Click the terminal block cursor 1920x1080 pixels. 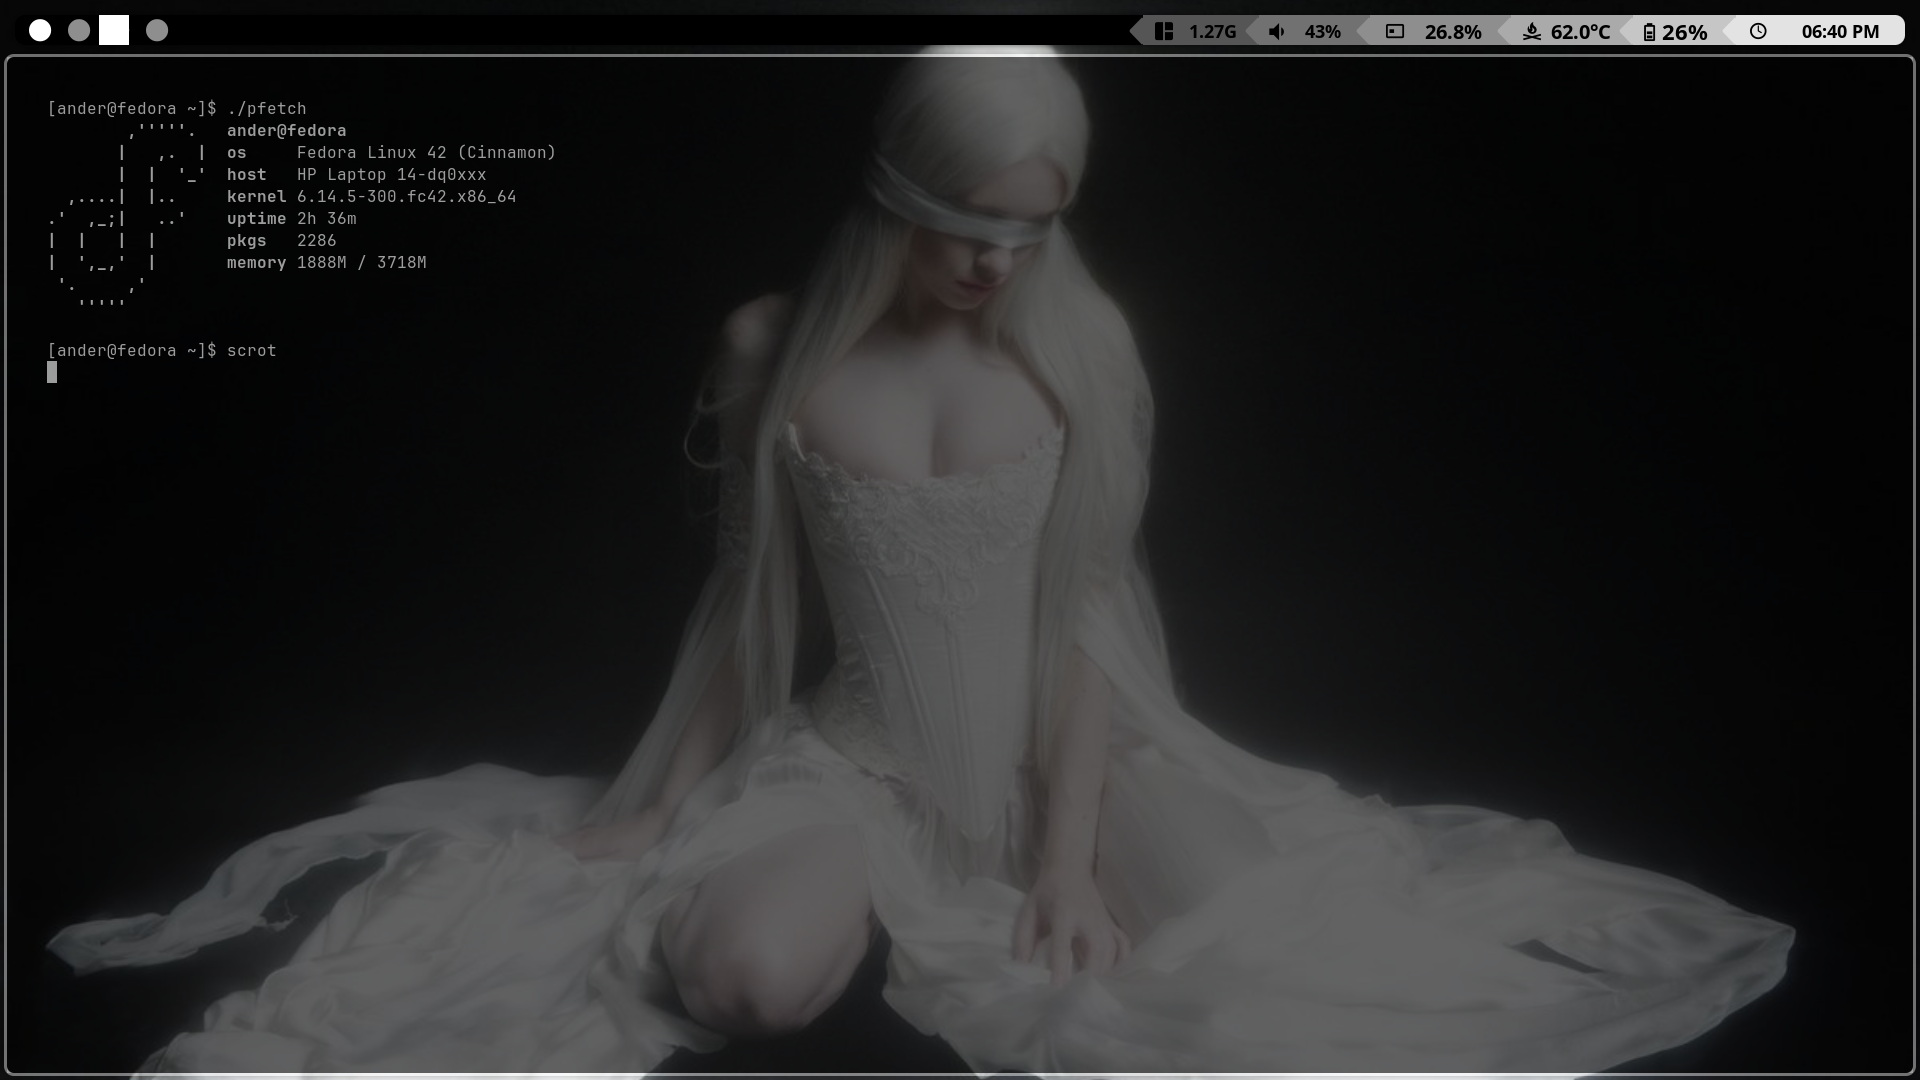(x=52, y=372)
